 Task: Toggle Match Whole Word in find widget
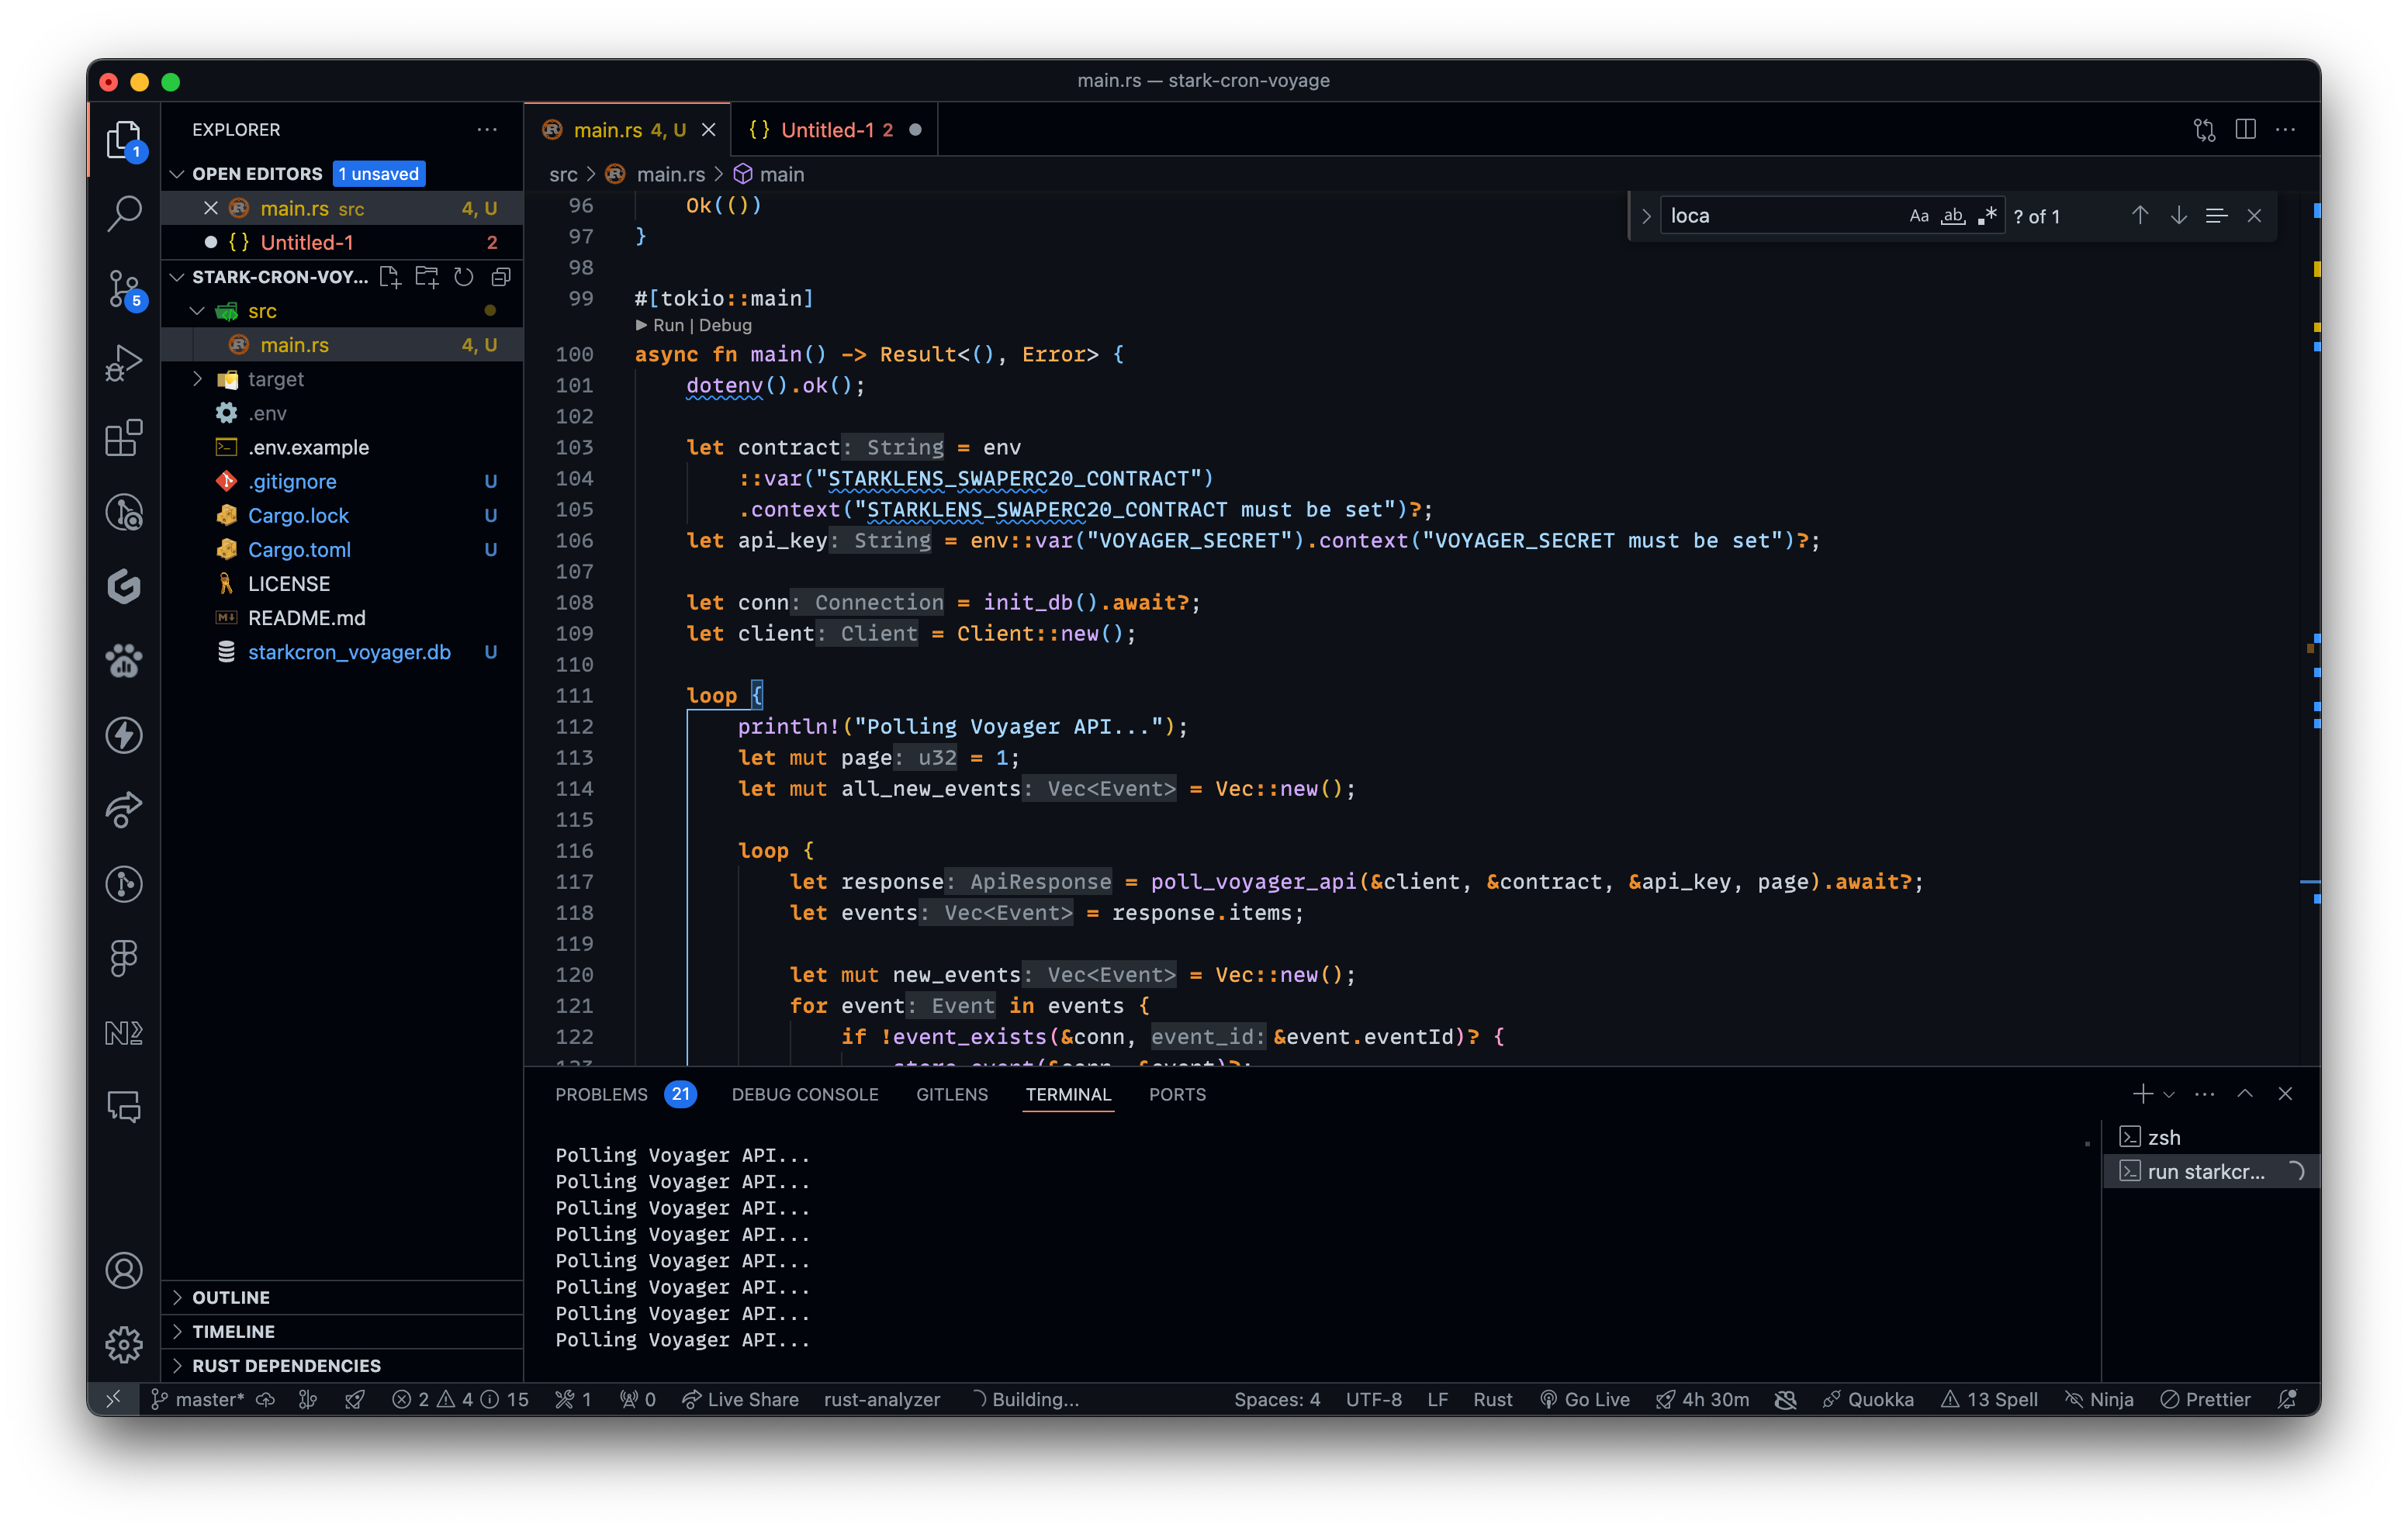(x=1953, y=216)
